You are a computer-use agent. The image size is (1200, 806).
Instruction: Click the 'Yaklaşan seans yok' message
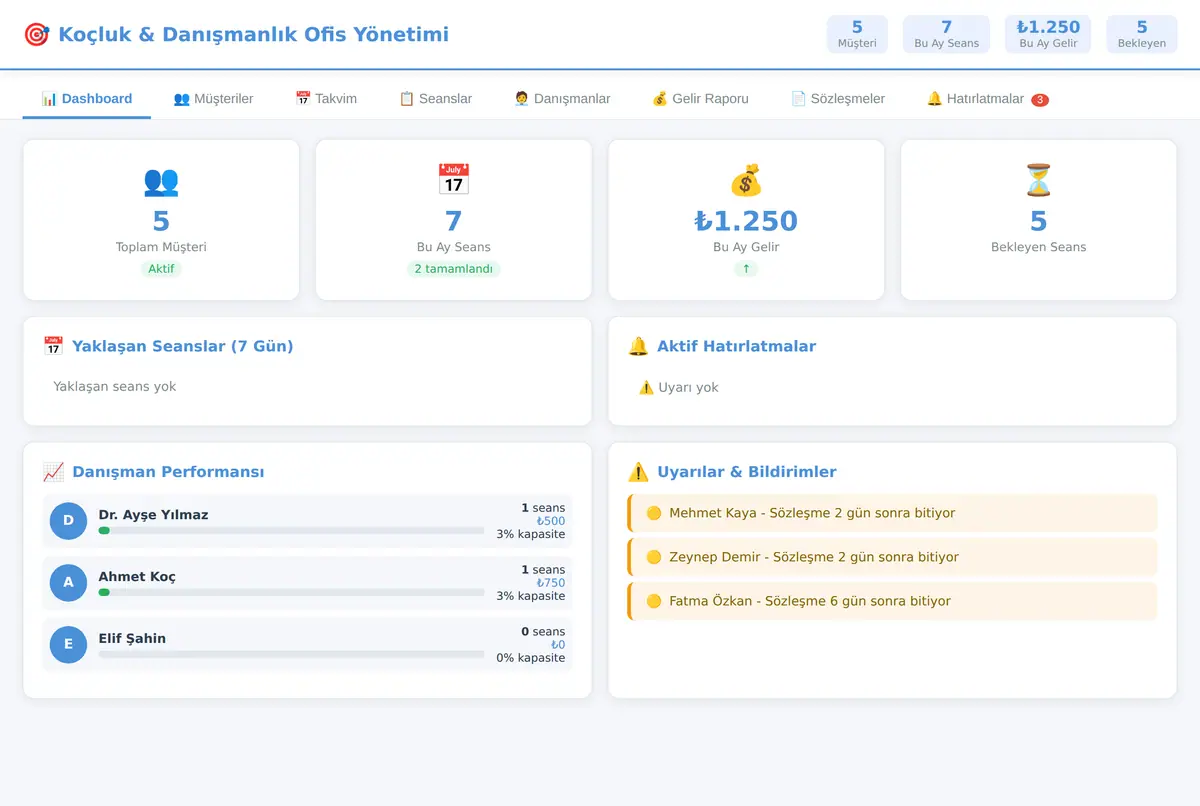point(115,386)
